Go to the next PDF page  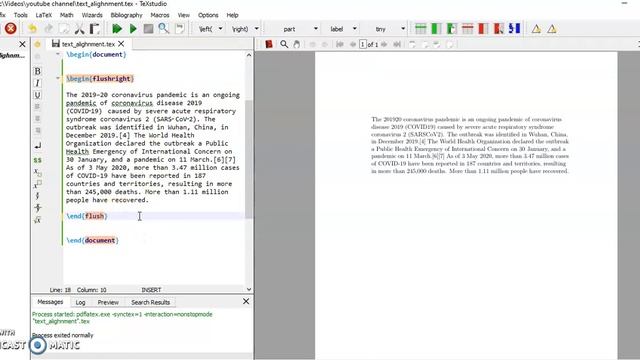tap(384, 44)
